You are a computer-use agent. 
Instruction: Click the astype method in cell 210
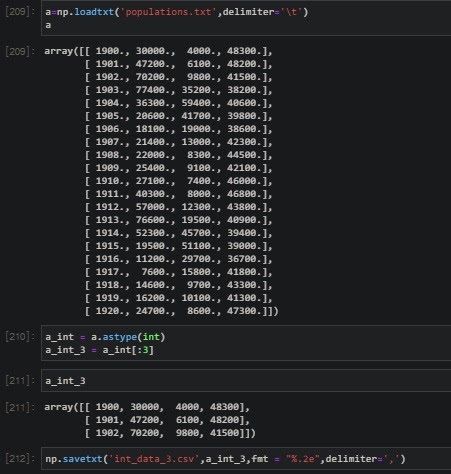point(120,337)
